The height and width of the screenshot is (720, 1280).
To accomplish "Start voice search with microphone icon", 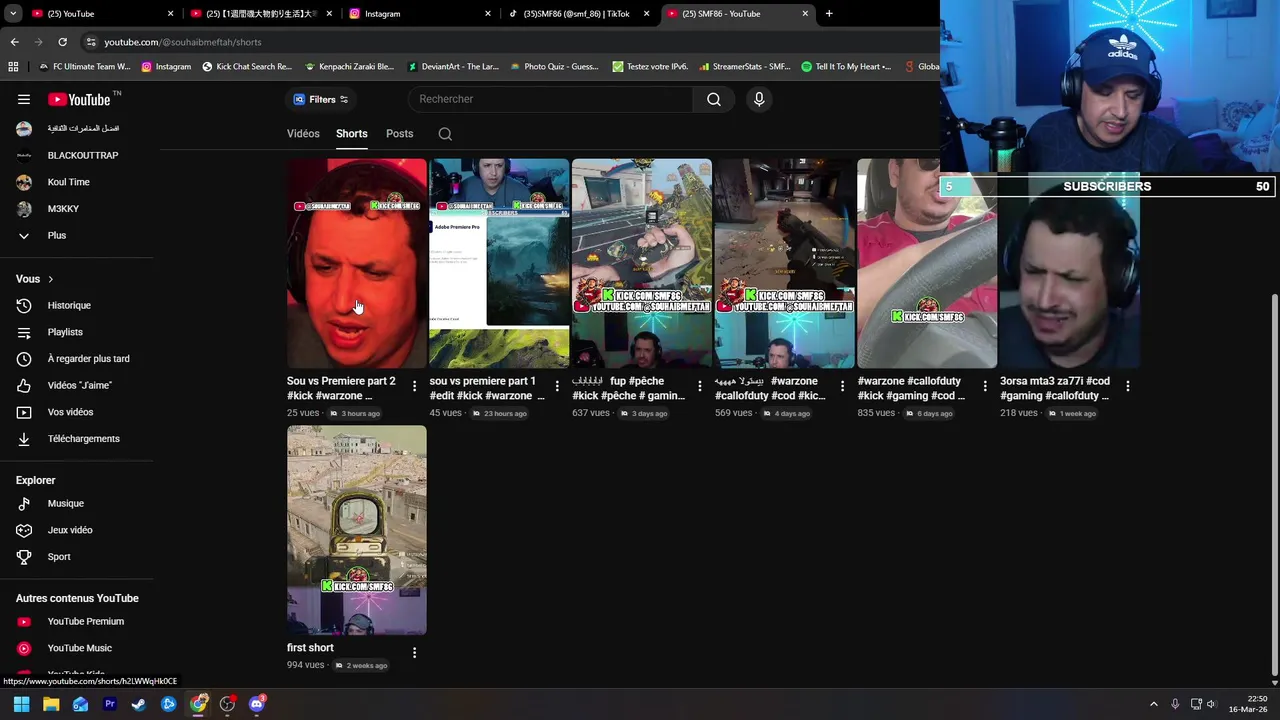I will 759,99.
